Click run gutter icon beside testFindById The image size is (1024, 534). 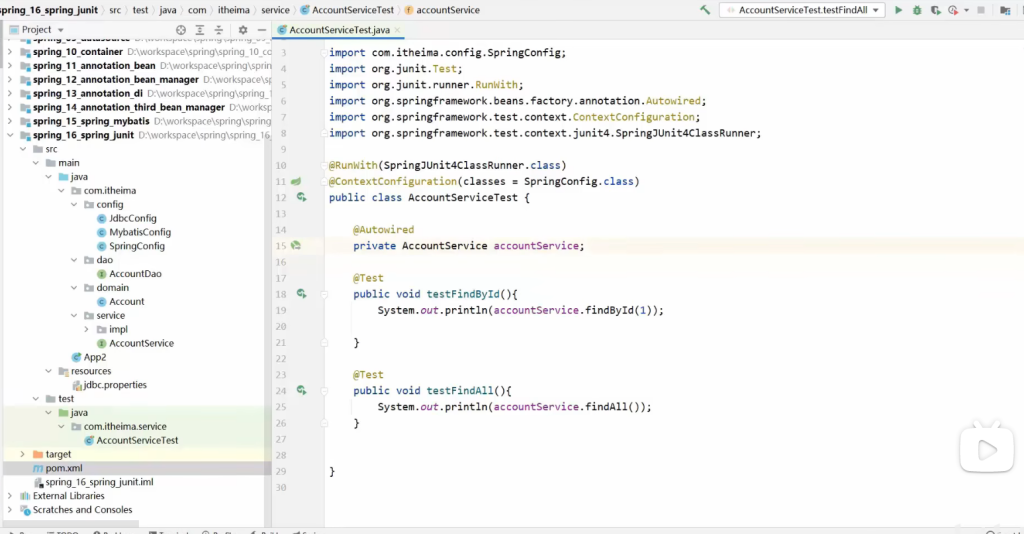tap(301, 294)
